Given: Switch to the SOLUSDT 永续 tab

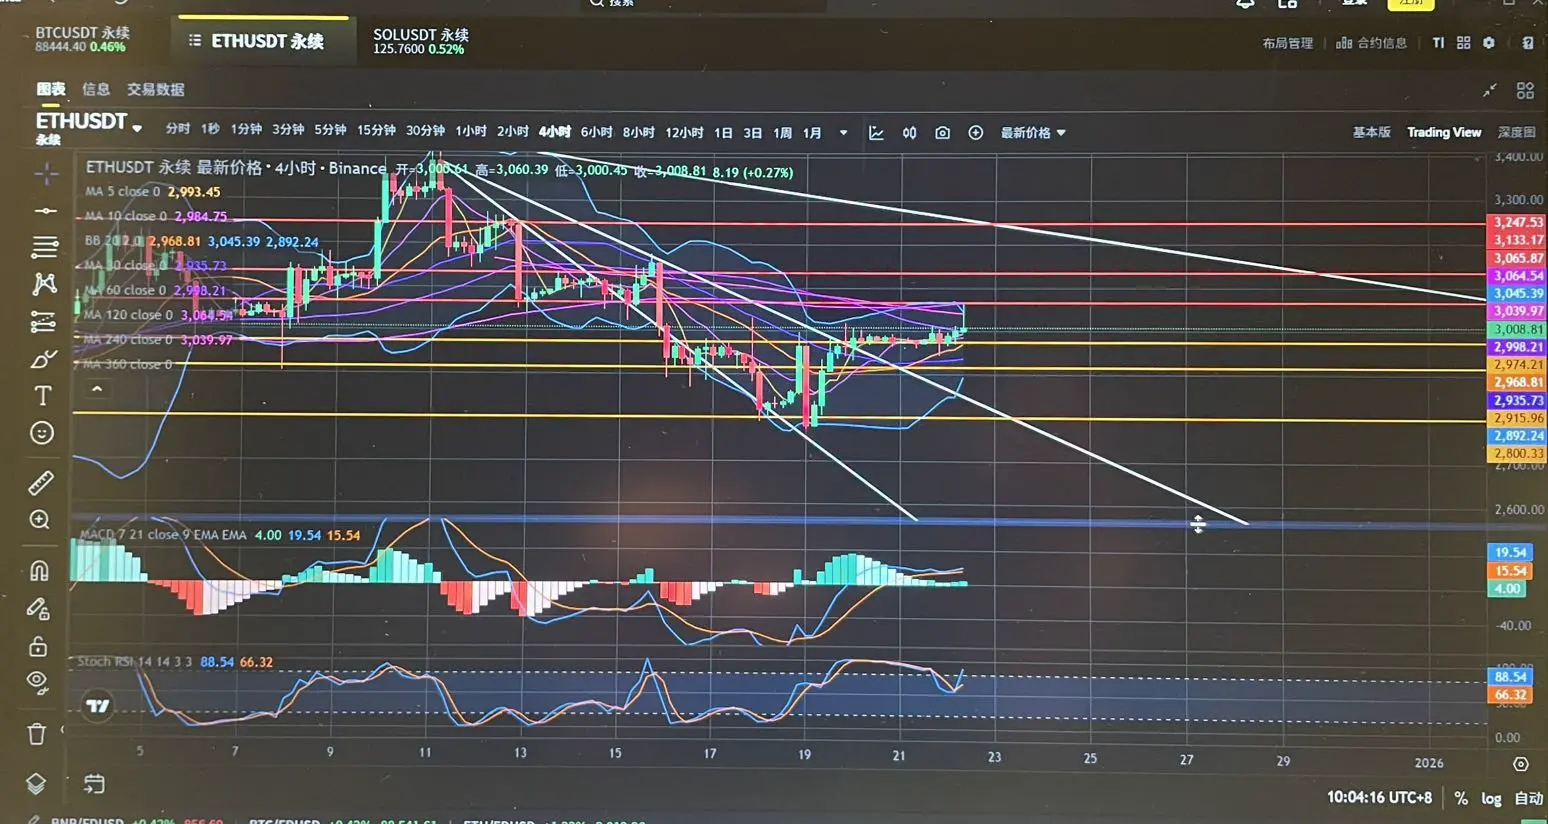Looking at the screenshot, I should point(421,41).
